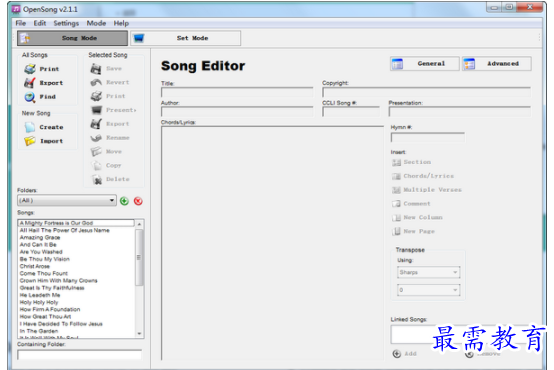Click the Rename icon under Selected Song

tap(96, 137)
